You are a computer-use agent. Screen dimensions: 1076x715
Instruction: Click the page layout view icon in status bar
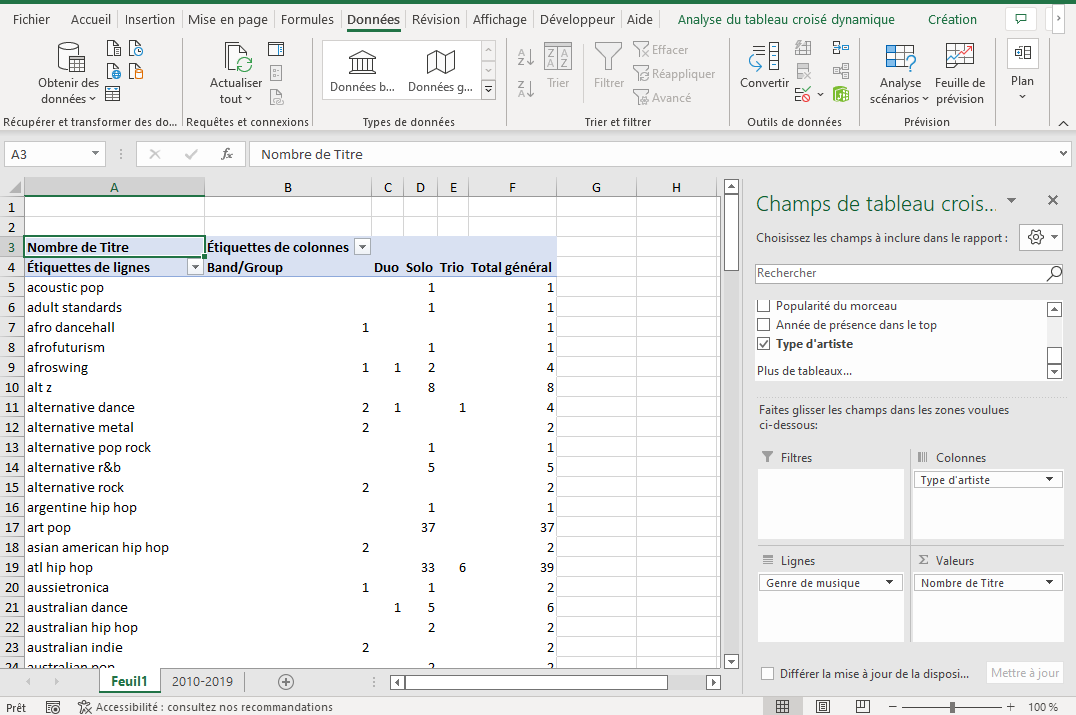tap(823, 706)
